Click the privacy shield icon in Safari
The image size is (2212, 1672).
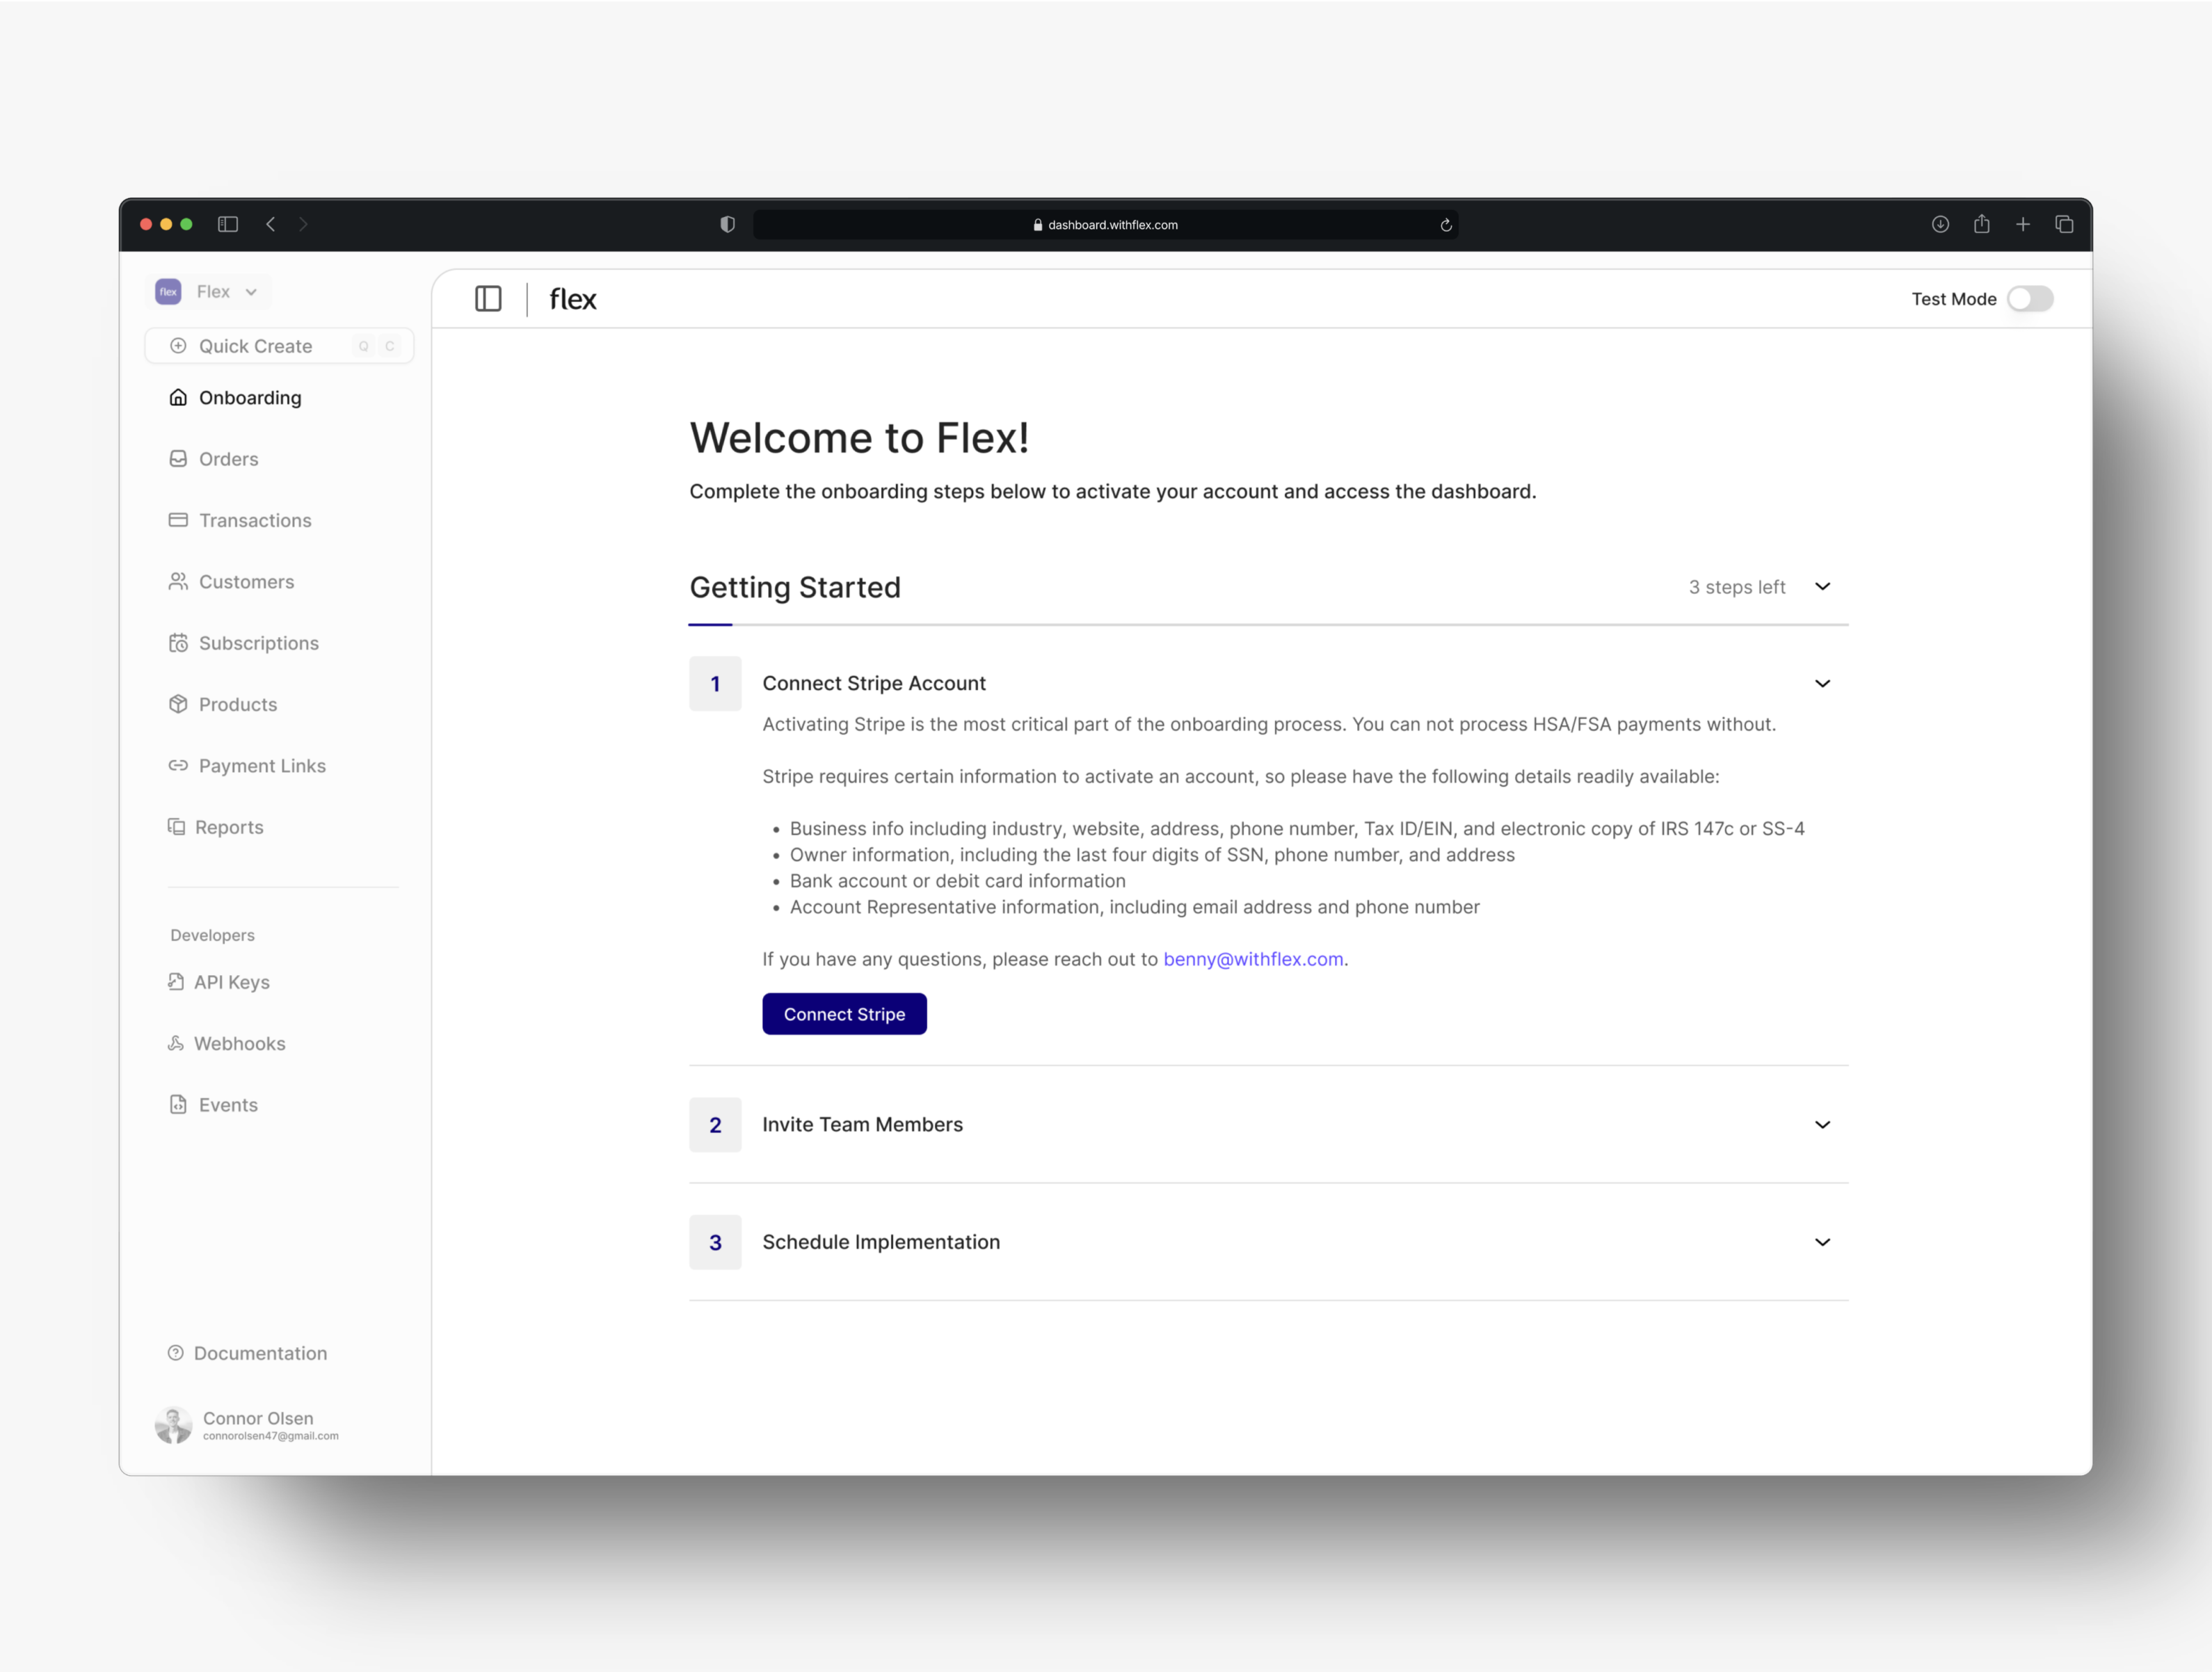tap(727, 224)
